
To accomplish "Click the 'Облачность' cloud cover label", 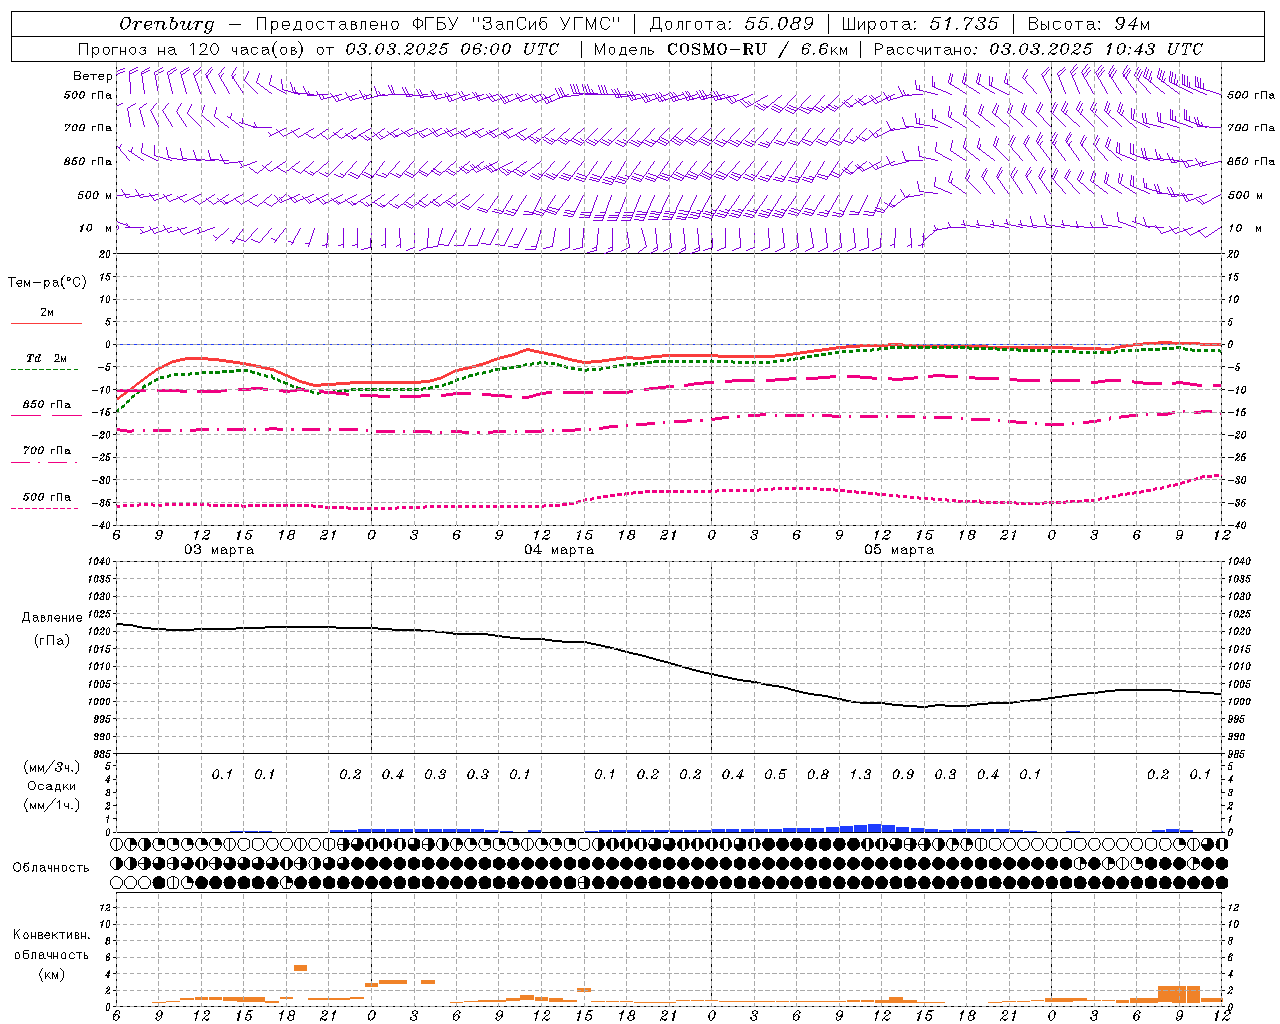I will [x=51, y=868].
